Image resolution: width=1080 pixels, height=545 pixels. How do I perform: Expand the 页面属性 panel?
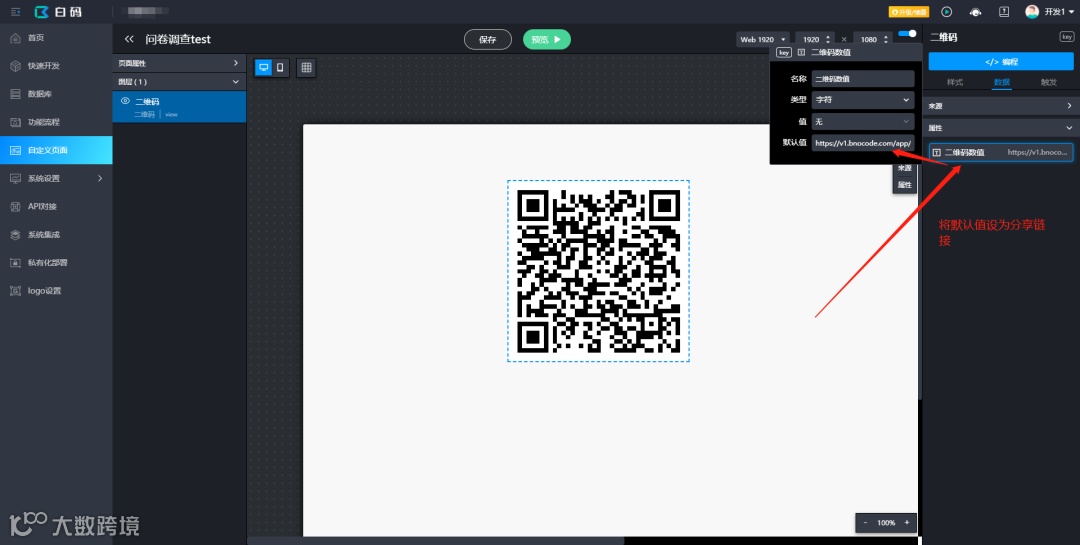pyautogui.click(x=179, y=63)
